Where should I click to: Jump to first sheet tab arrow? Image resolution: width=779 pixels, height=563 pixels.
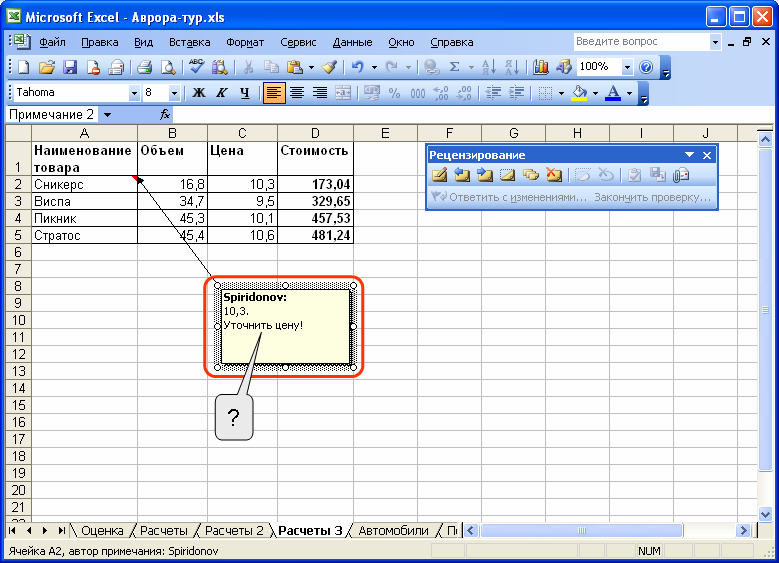pos(12,531)
